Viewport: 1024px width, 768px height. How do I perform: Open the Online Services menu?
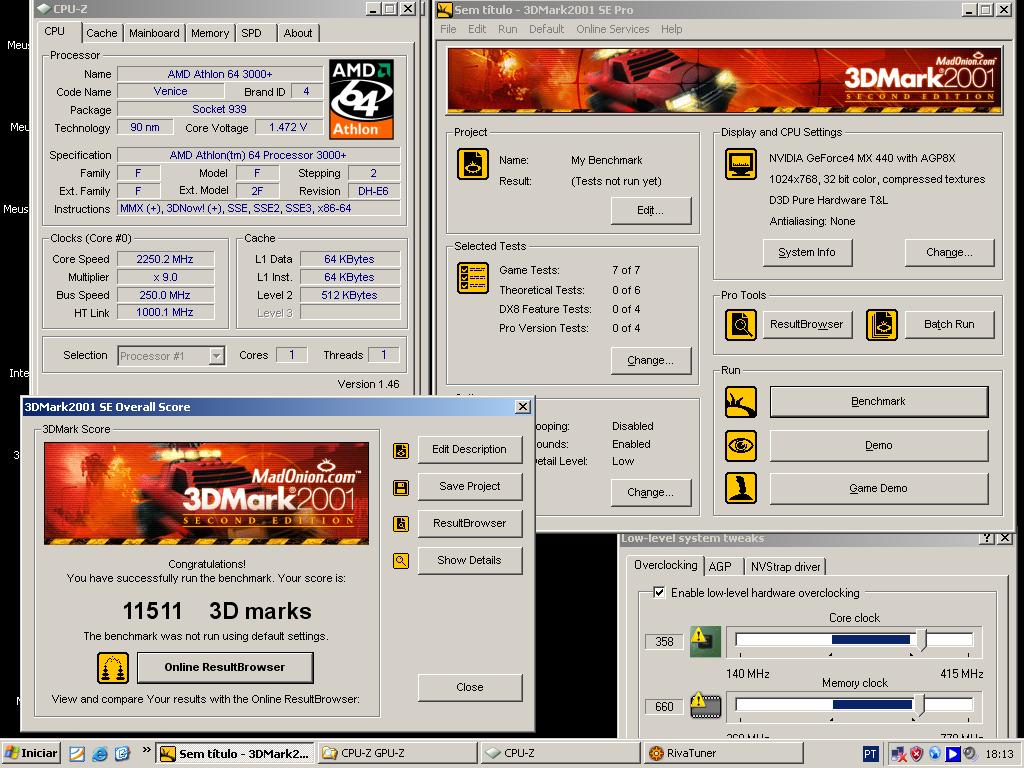(x=613, y=29)
